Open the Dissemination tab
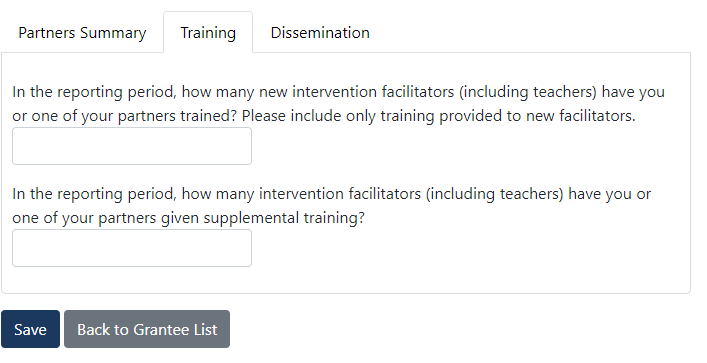Screen dimensions: 707x363 click(320, 32)
